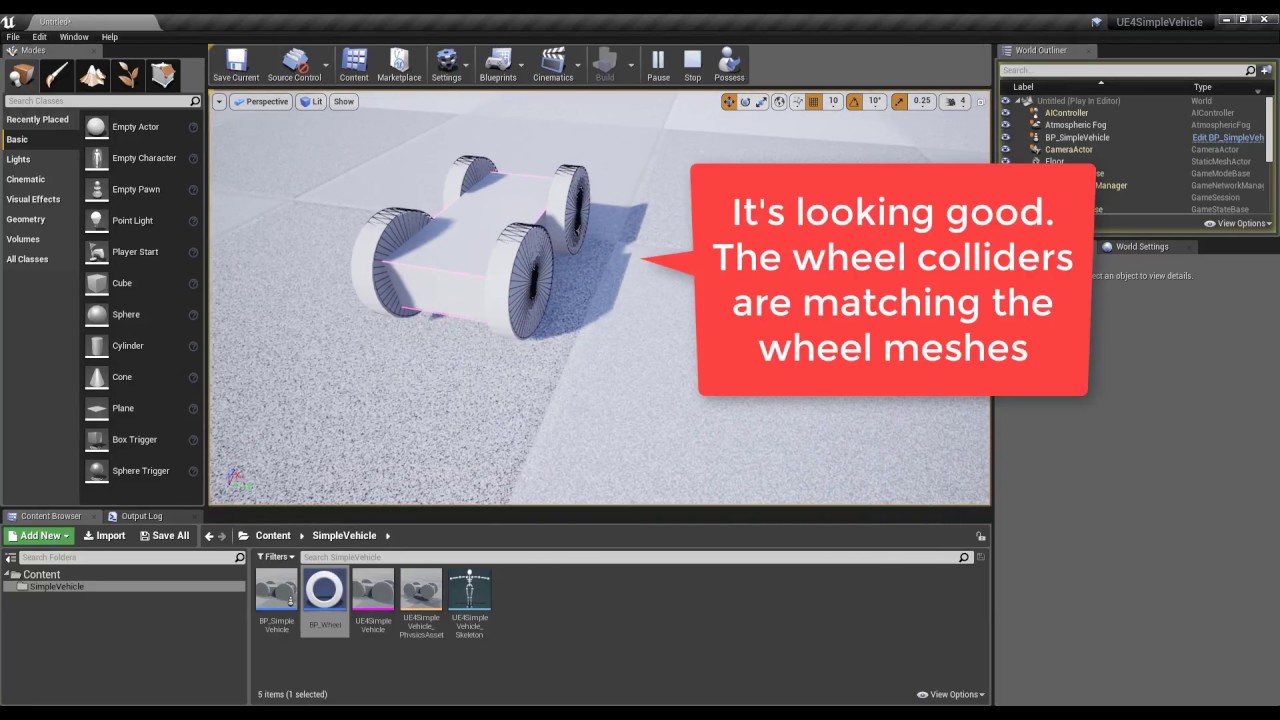This screenshot has width=1280, height=720.
Task: Open Blueprints from the toolbar
Action: [x=498, y=65]
